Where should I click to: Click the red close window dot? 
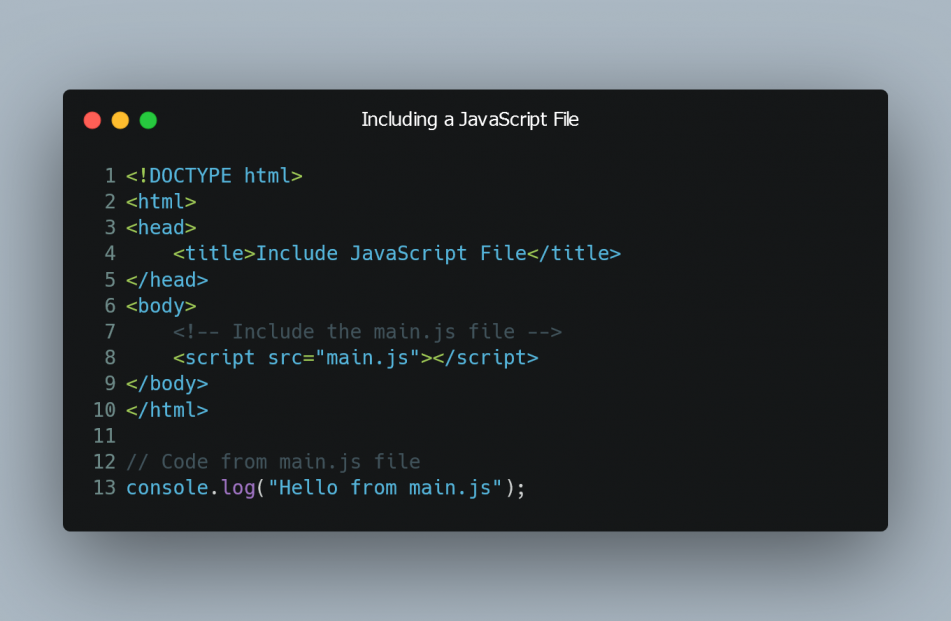coord(92,120)
